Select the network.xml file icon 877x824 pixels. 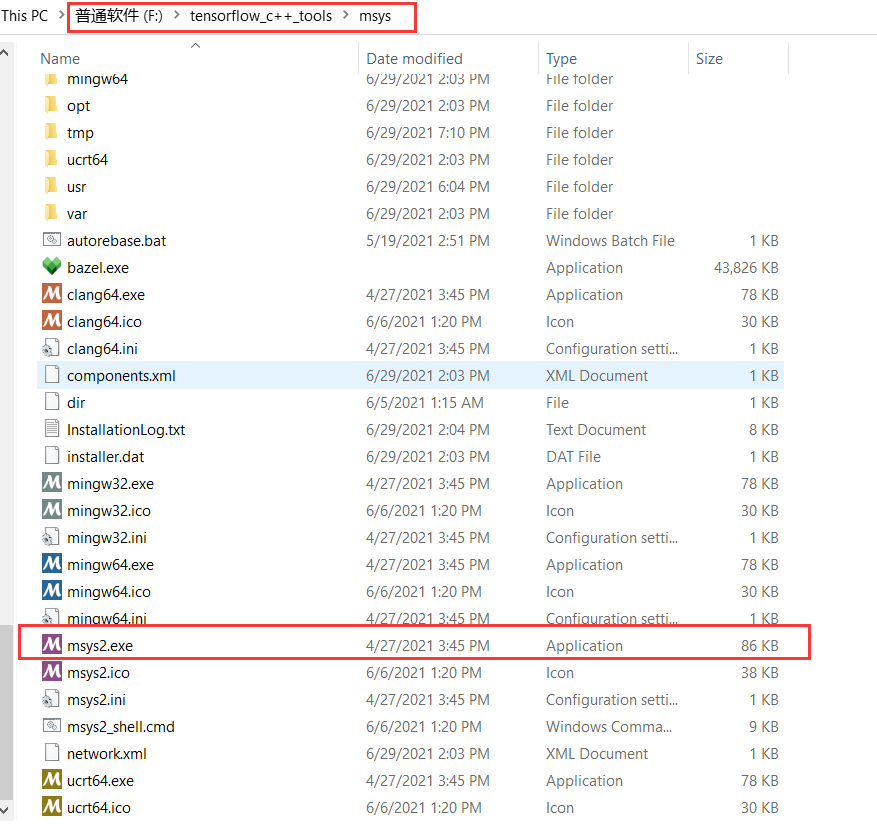51,753
